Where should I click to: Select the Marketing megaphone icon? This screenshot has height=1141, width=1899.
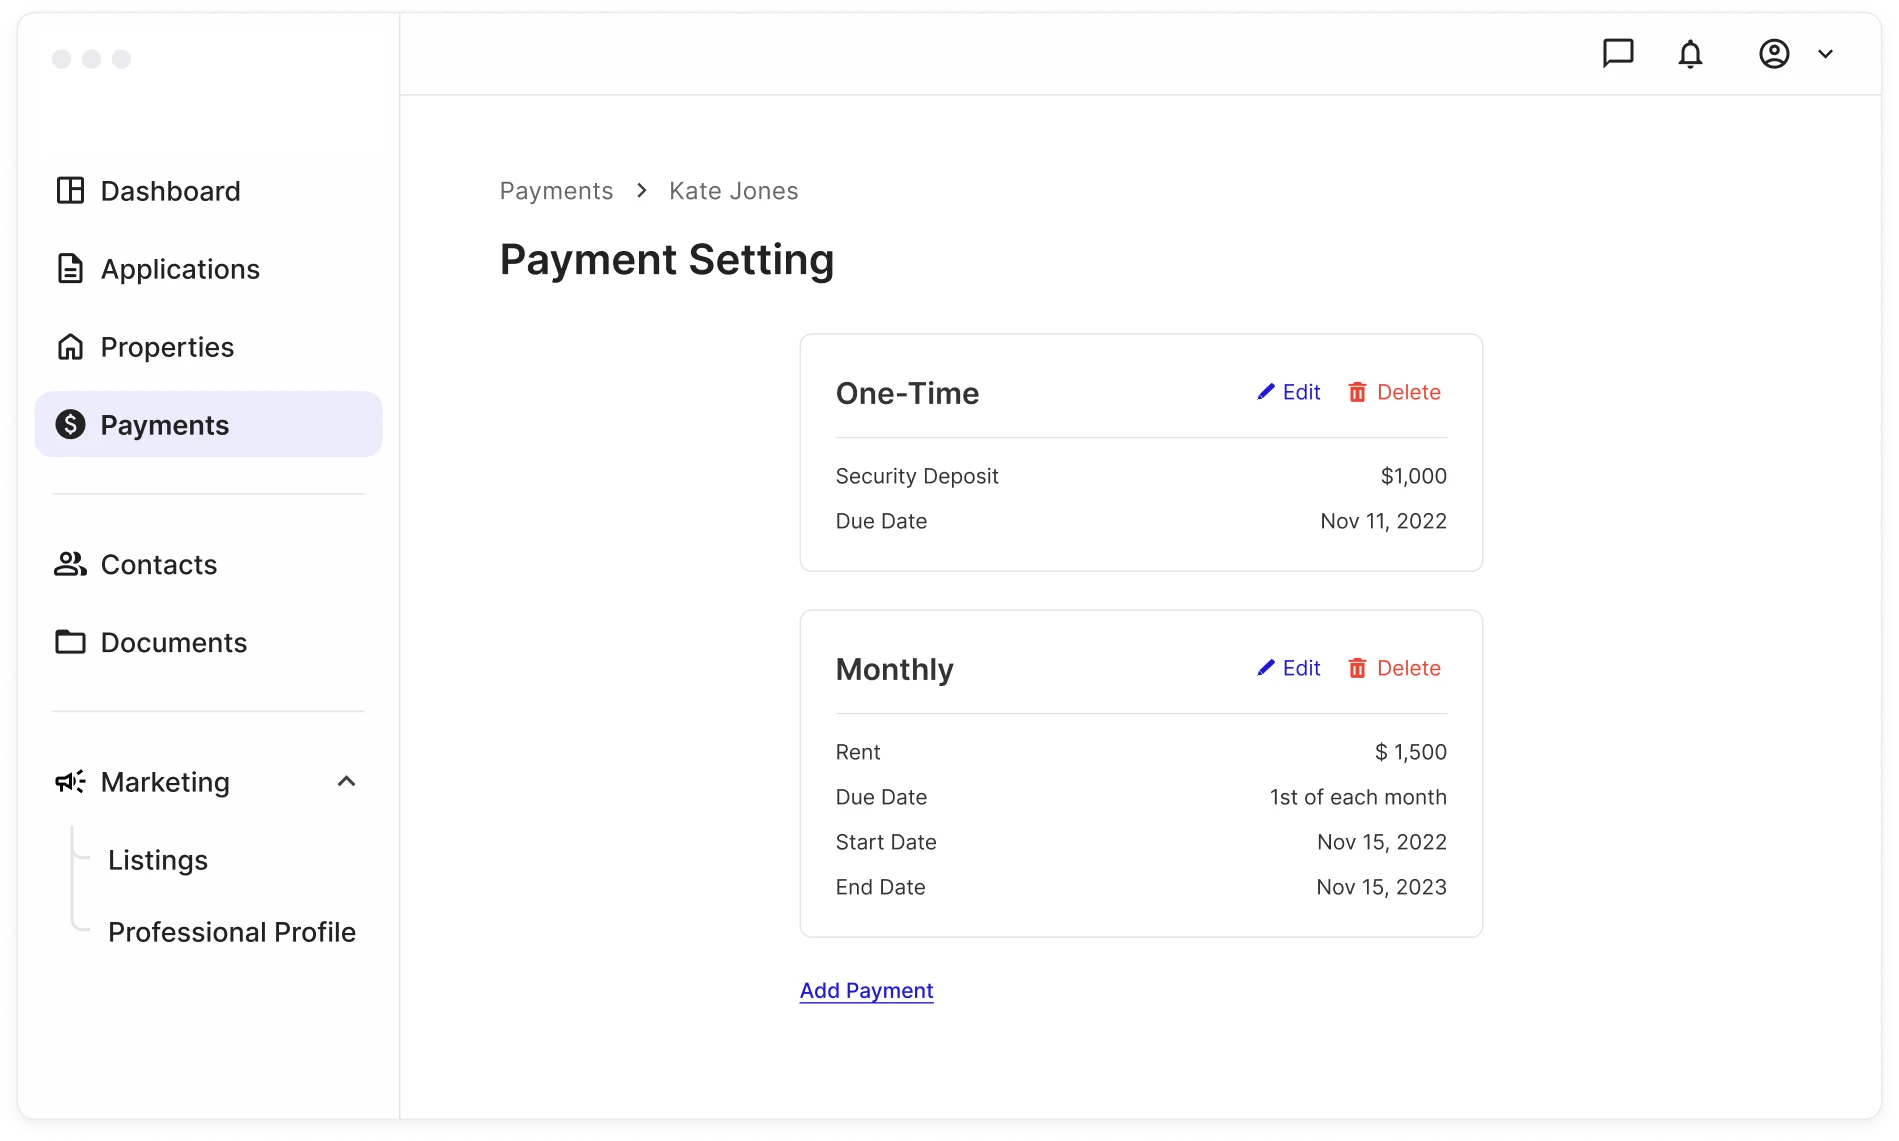click(70, 782)
